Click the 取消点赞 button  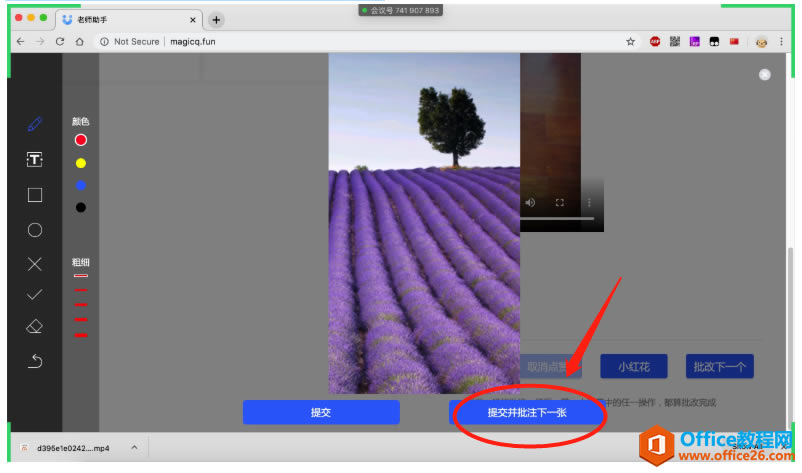click(x=550, y=366)
